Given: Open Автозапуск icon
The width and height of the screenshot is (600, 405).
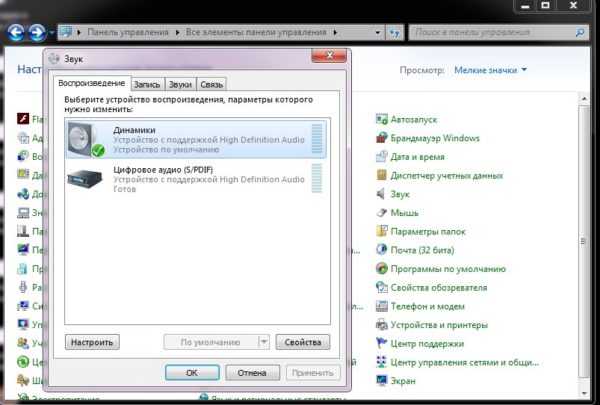Looking at the screenshot, I should coord(382,119).
